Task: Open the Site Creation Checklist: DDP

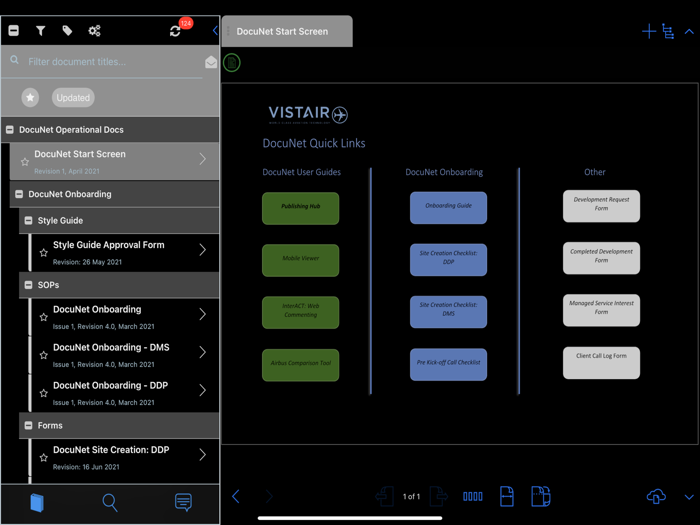Action: click(x=448, y=260)
